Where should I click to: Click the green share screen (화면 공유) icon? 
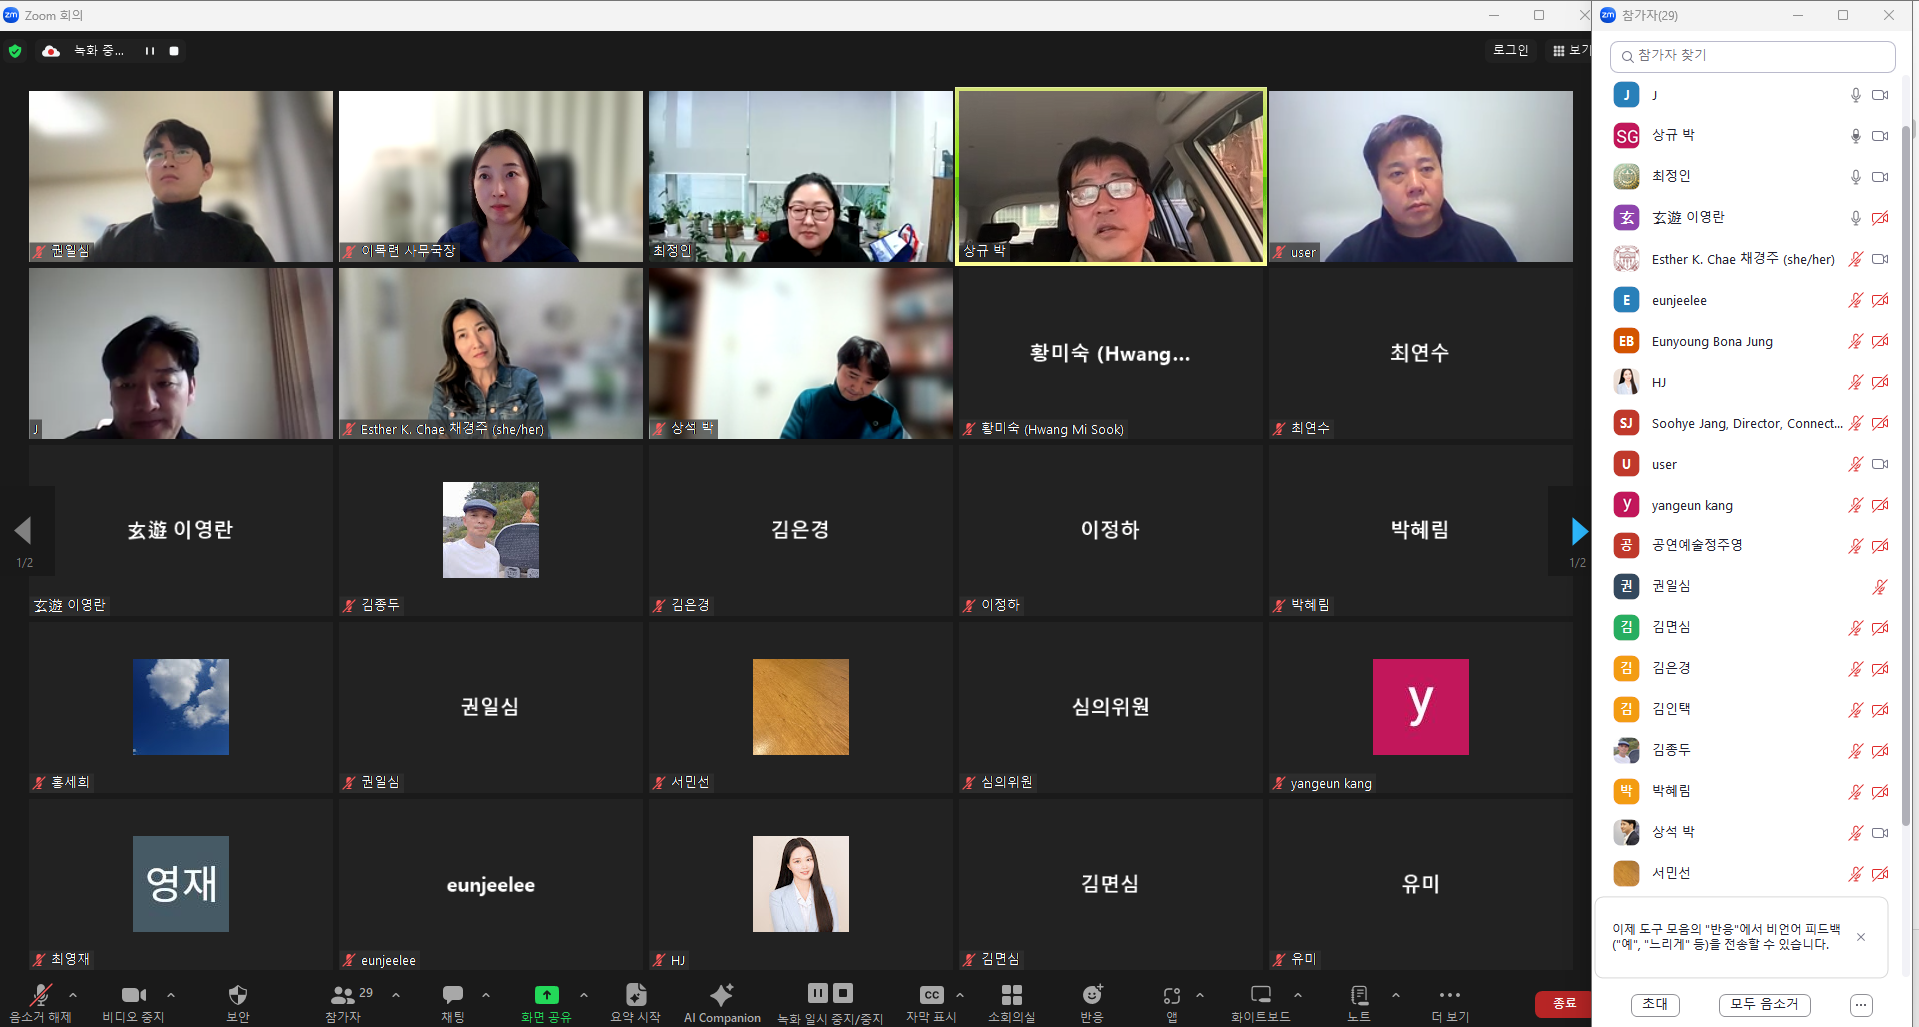coord(546,995)
